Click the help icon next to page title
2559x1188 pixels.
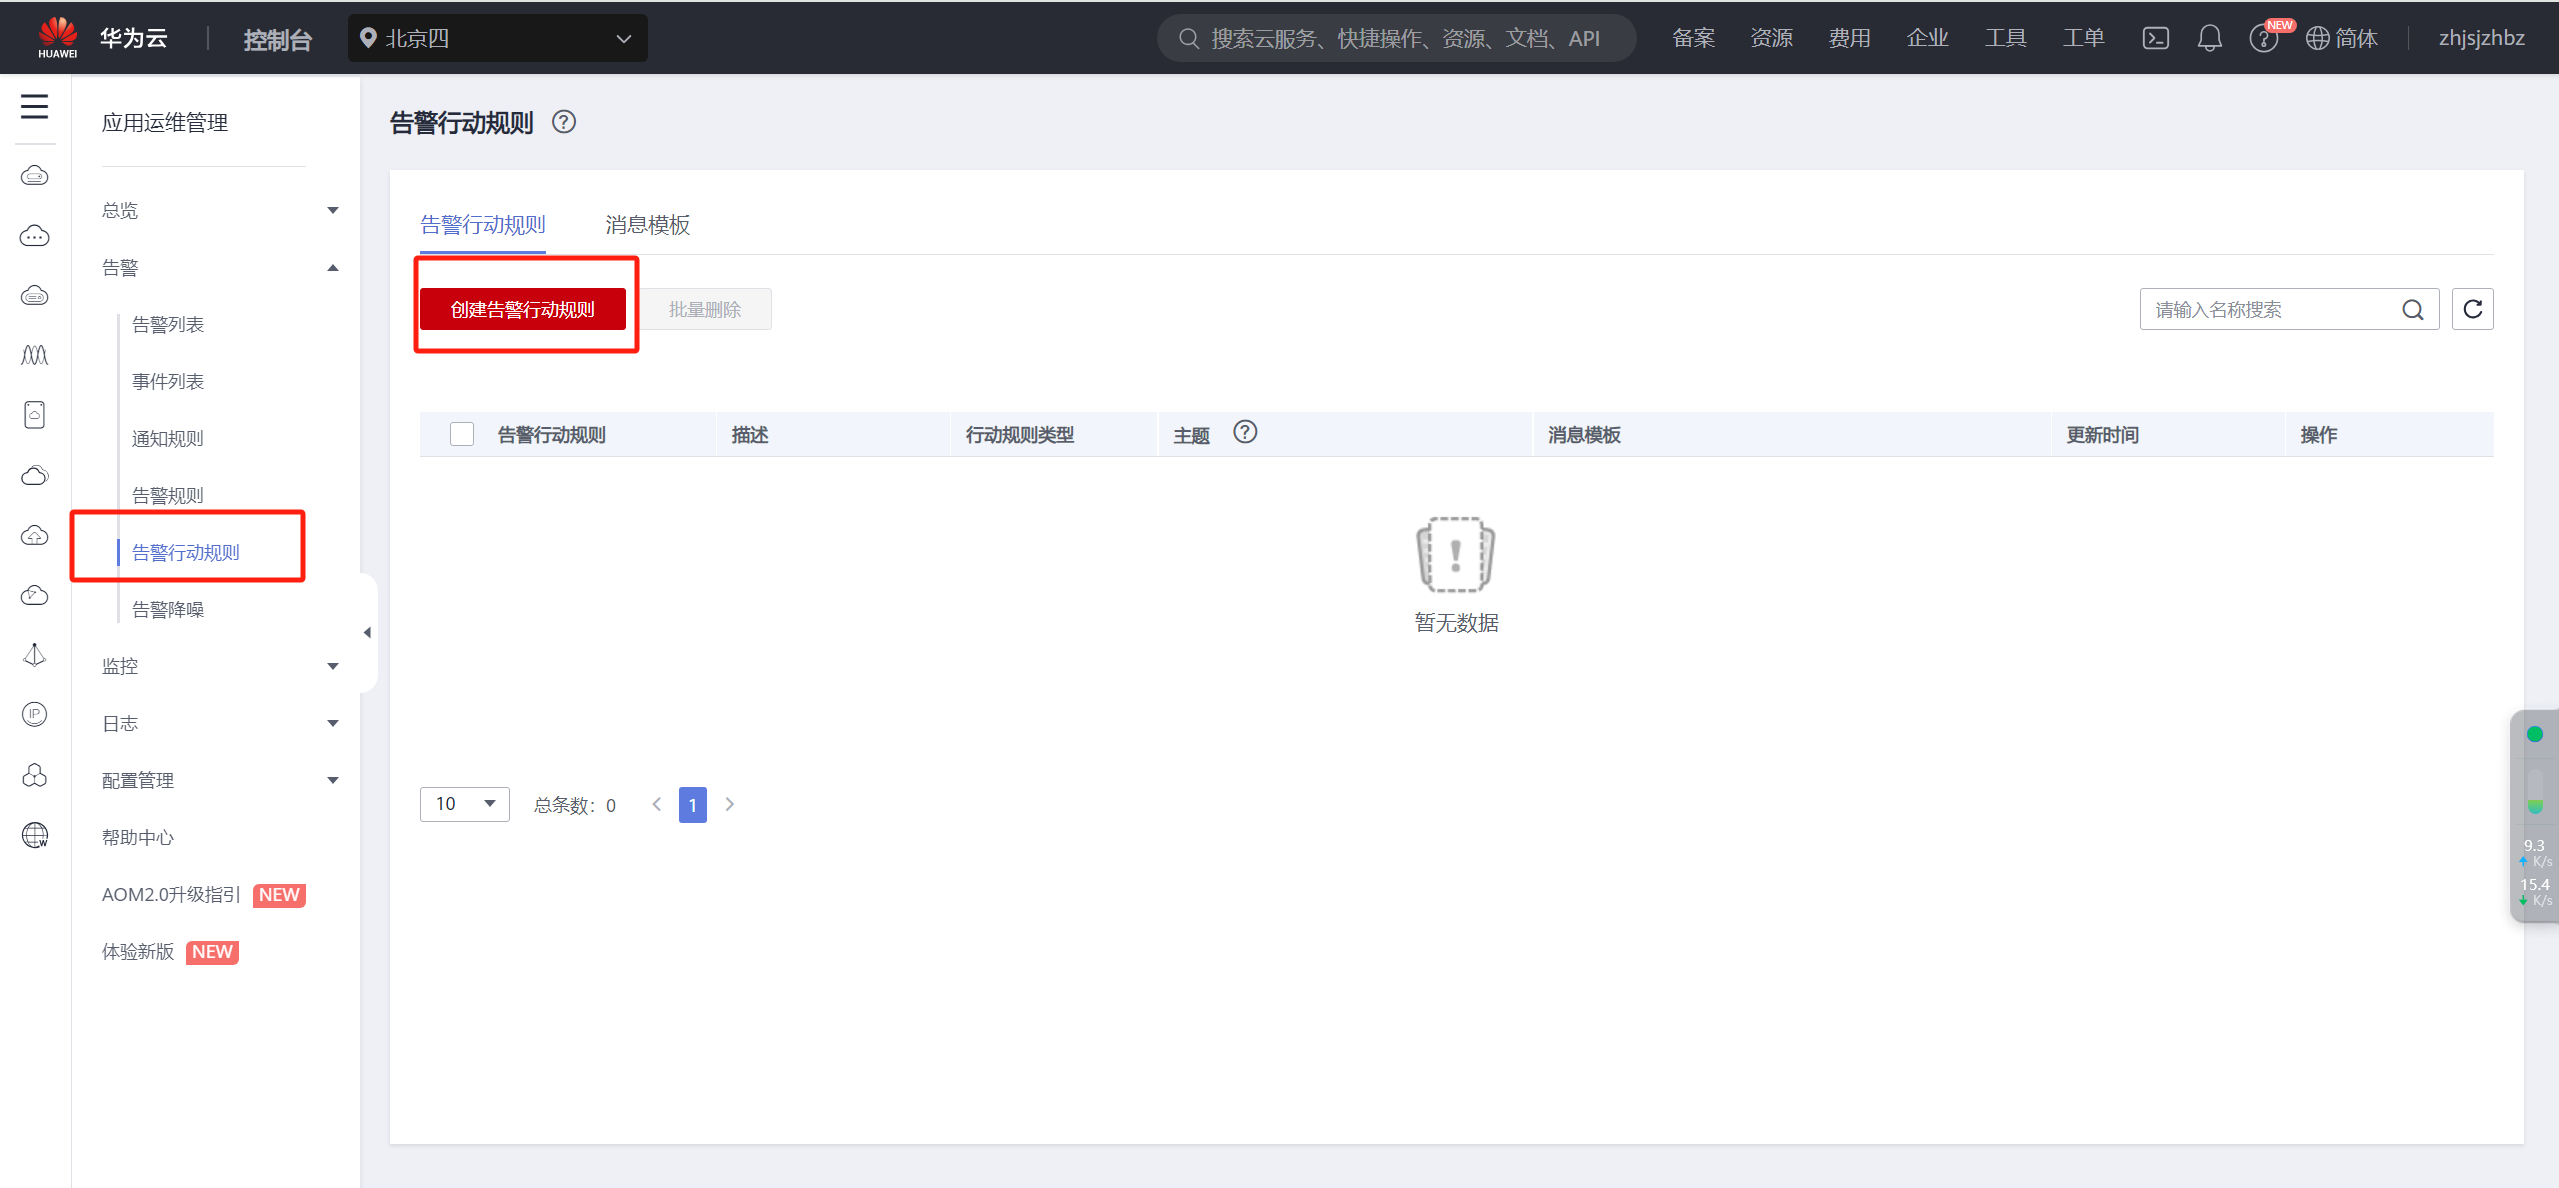[x=564, y=122]
